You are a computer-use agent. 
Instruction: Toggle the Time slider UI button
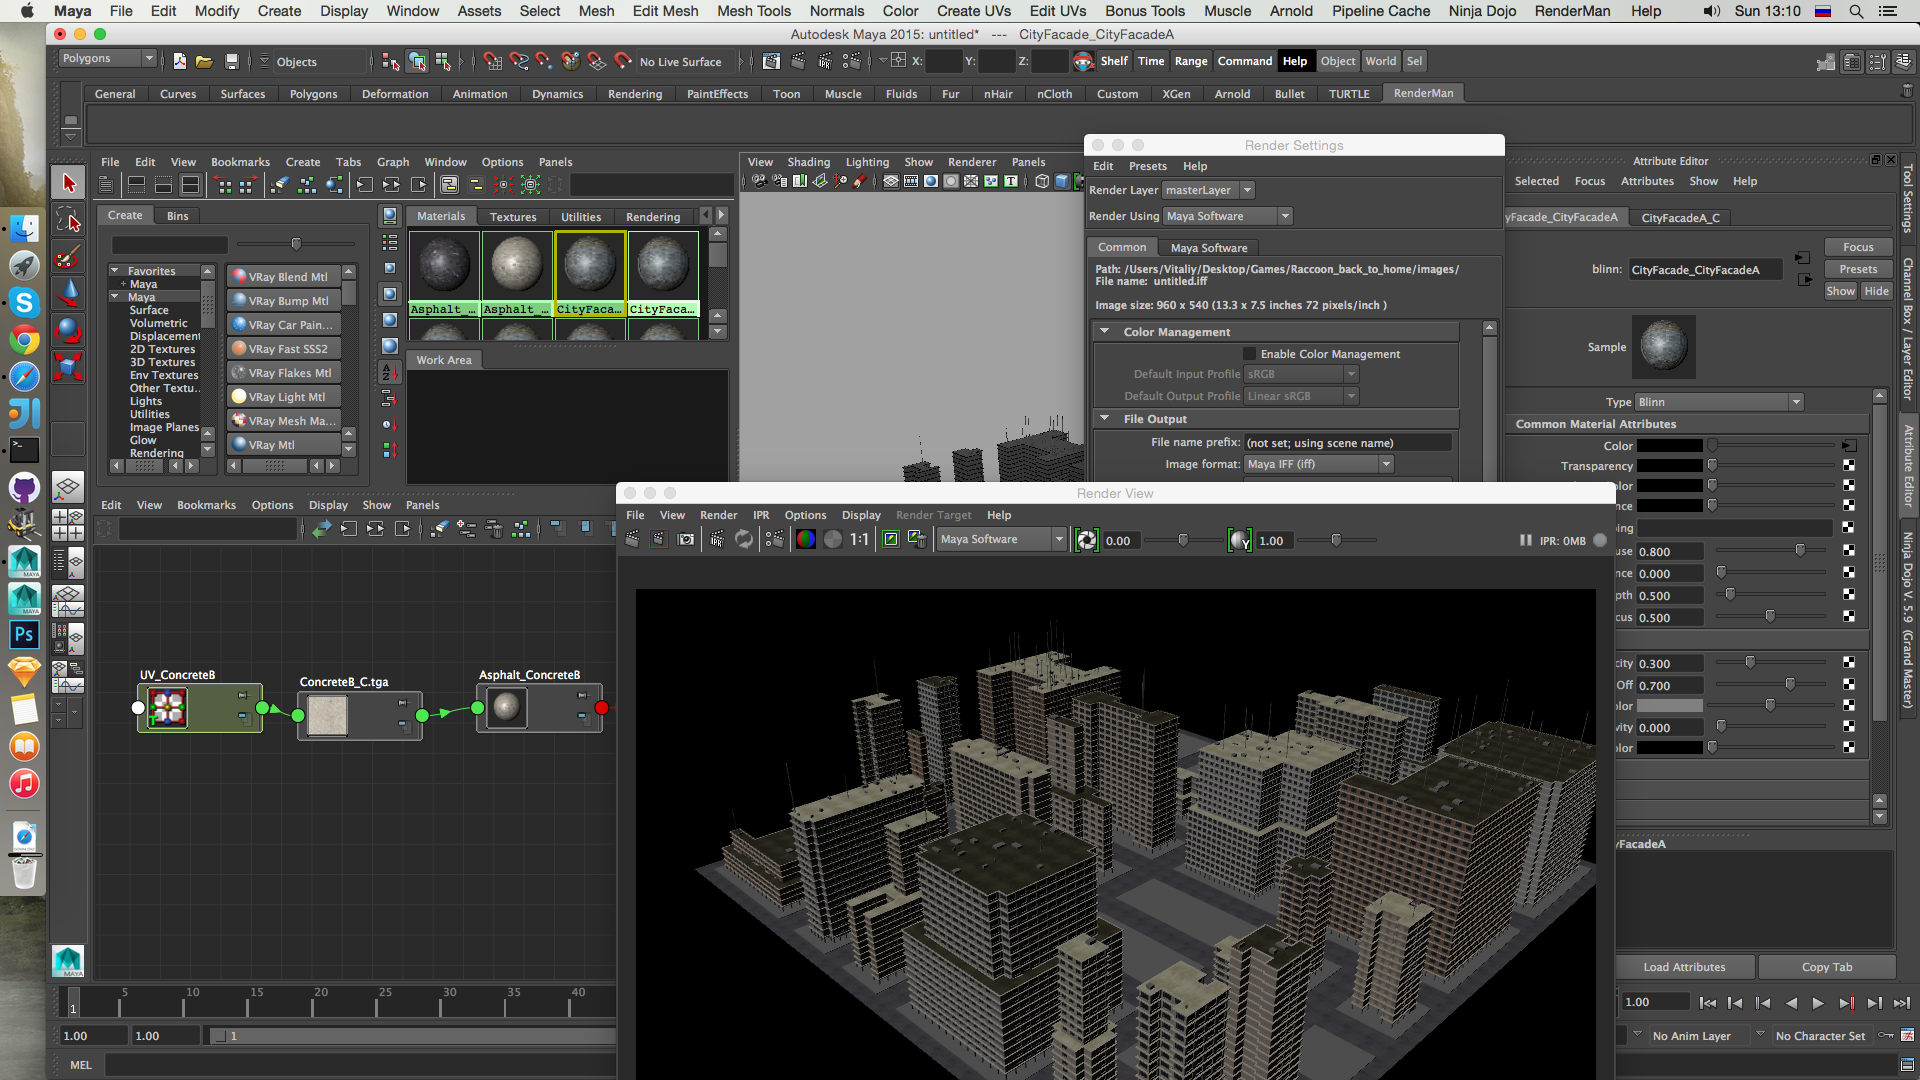[1151, 61]
